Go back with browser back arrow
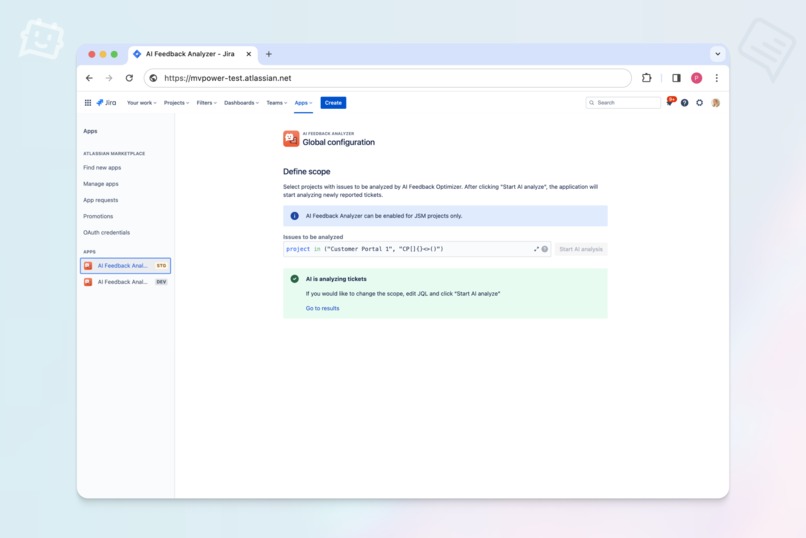This screenshot has height=538, width=806. tap(89, 78)
